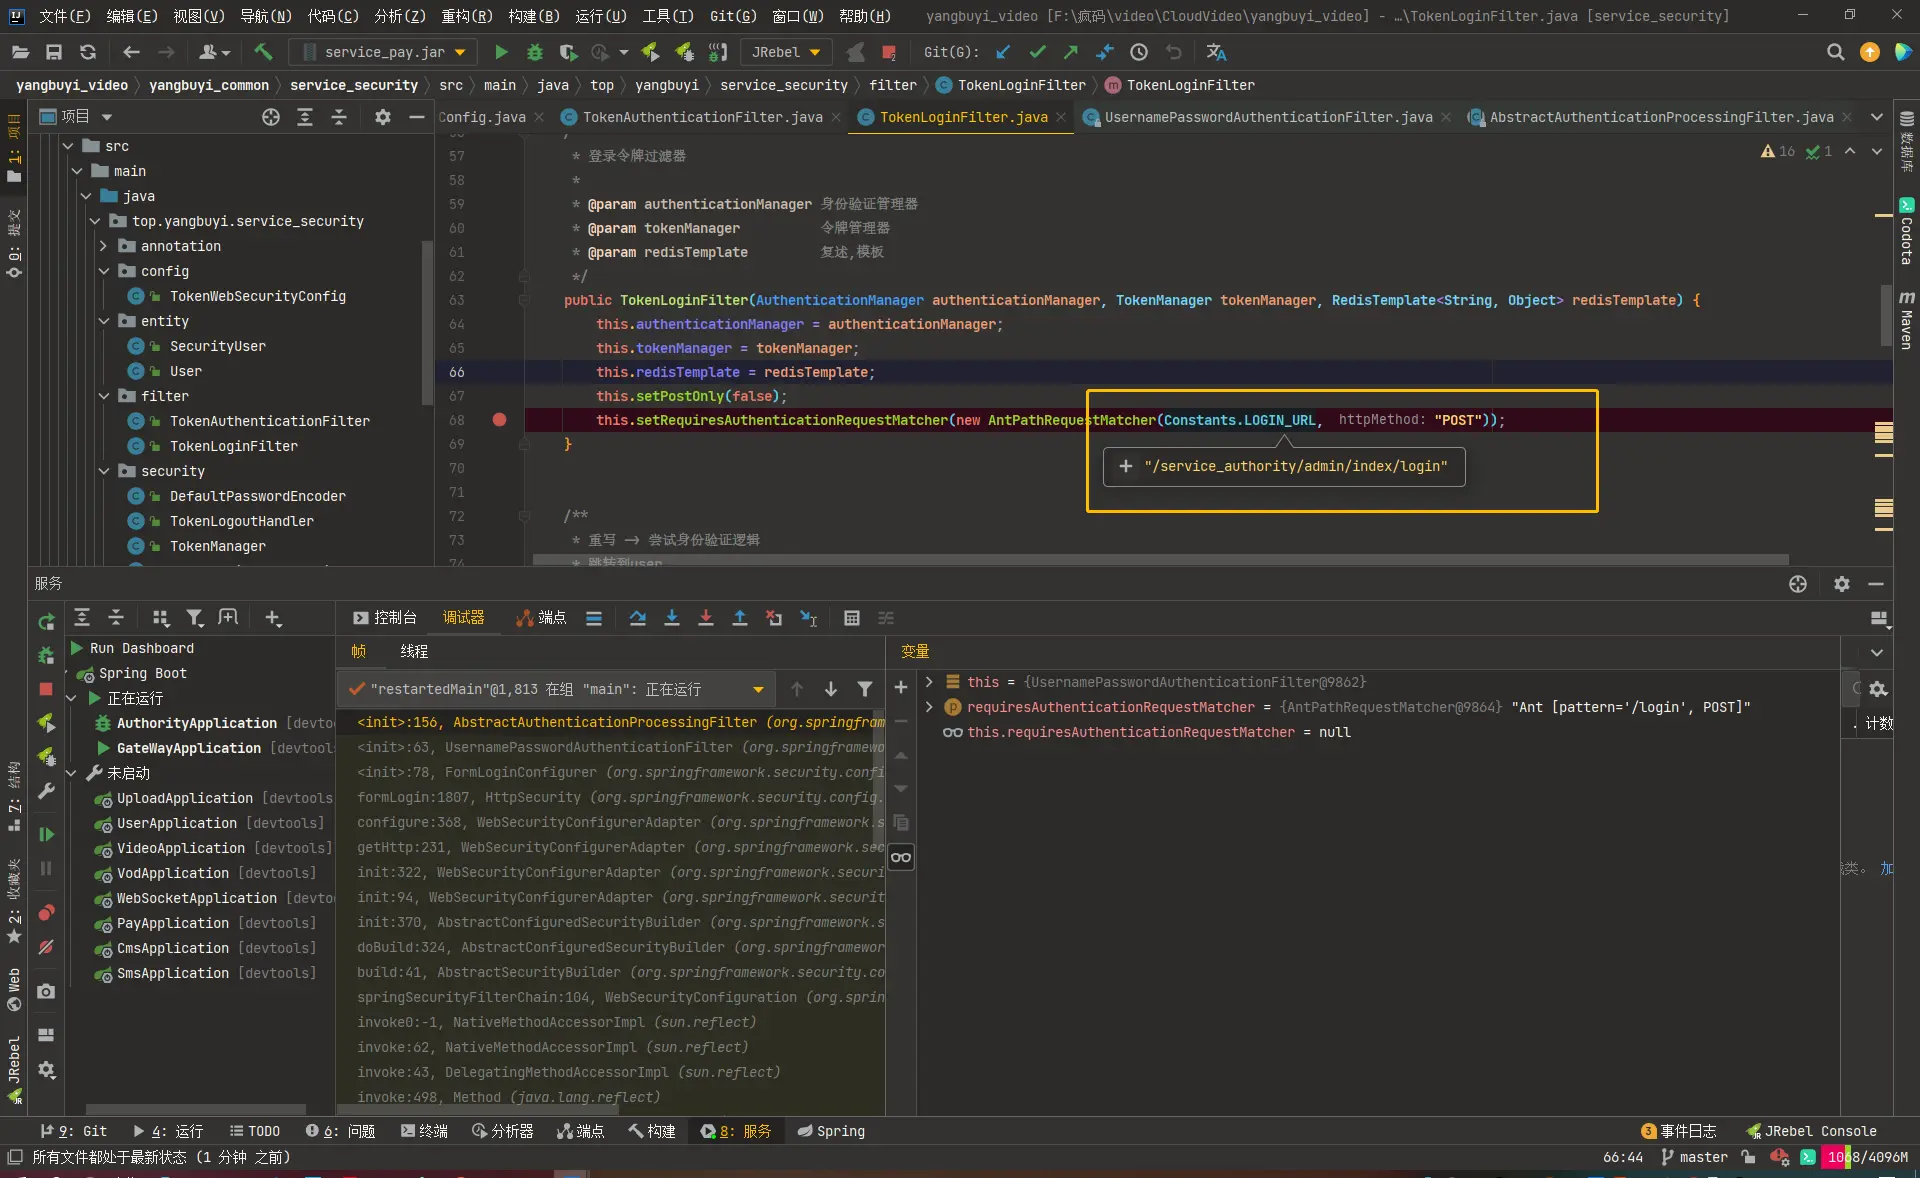Expand the annotation folder in project tree
This screenshot has width=1920, height=1178.
(x=104, y=246)
